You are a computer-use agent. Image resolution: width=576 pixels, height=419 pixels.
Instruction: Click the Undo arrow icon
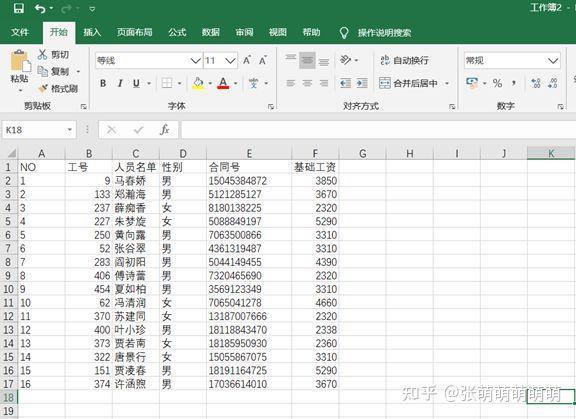click(40, 8)
